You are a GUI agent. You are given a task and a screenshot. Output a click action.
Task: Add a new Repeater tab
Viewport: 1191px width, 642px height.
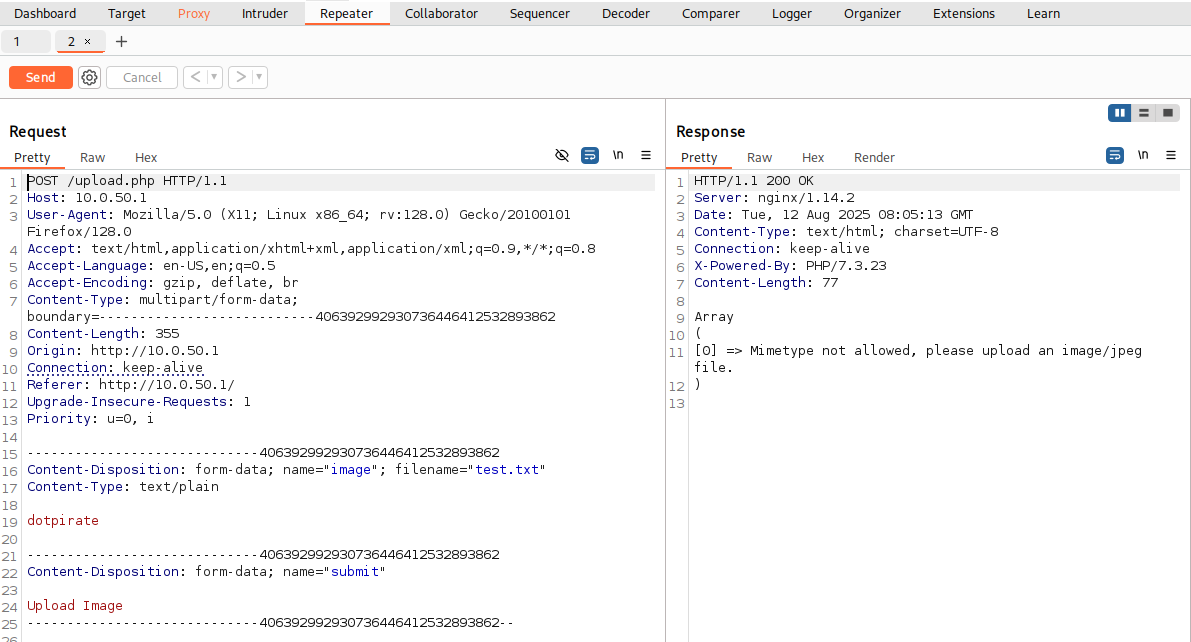point(122,42)
